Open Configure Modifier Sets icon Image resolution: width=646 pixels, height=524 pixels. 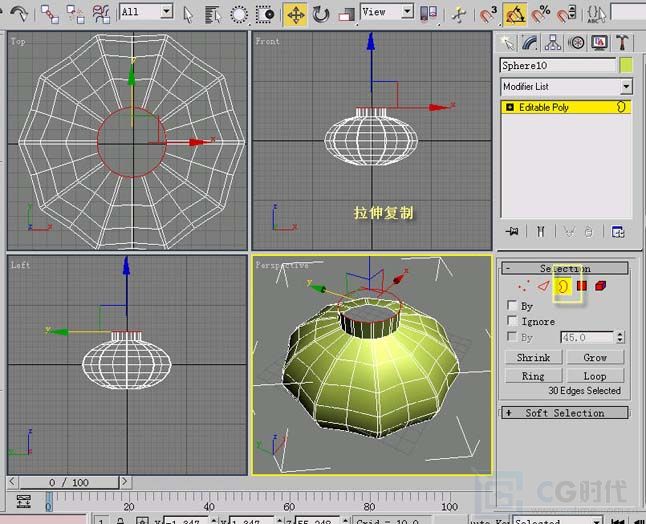[618, 232]
